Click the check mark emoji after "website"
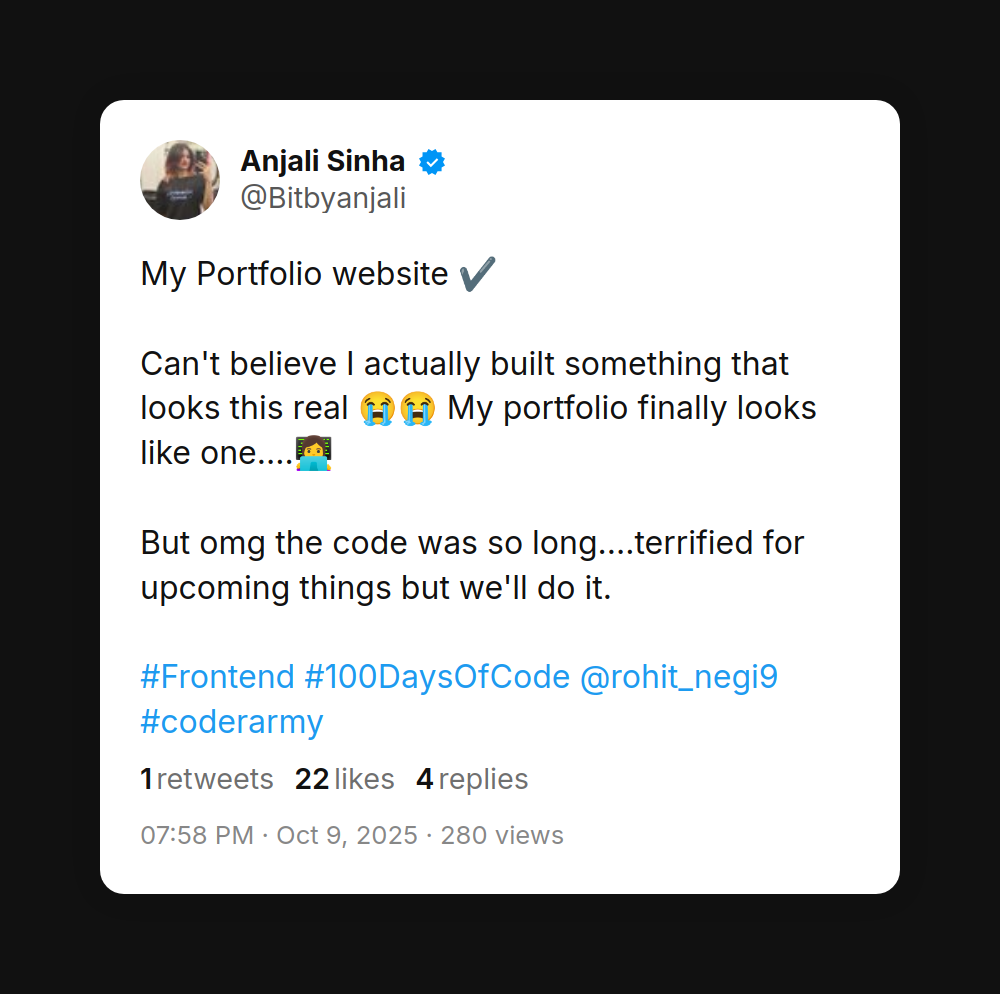 coord(477,274)
